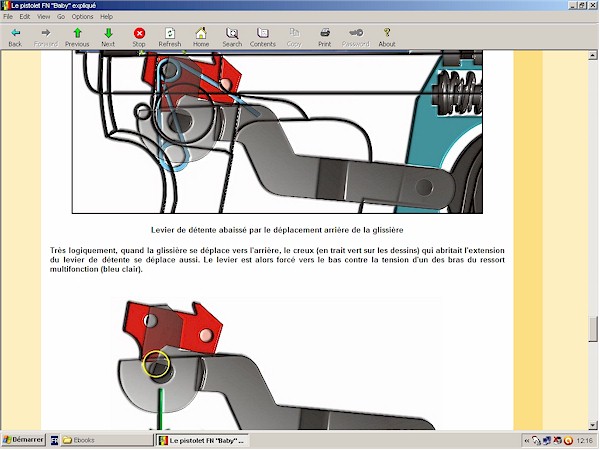Open the Edit menu
This screenshot has height=450, width=600.
pos(24,17)
